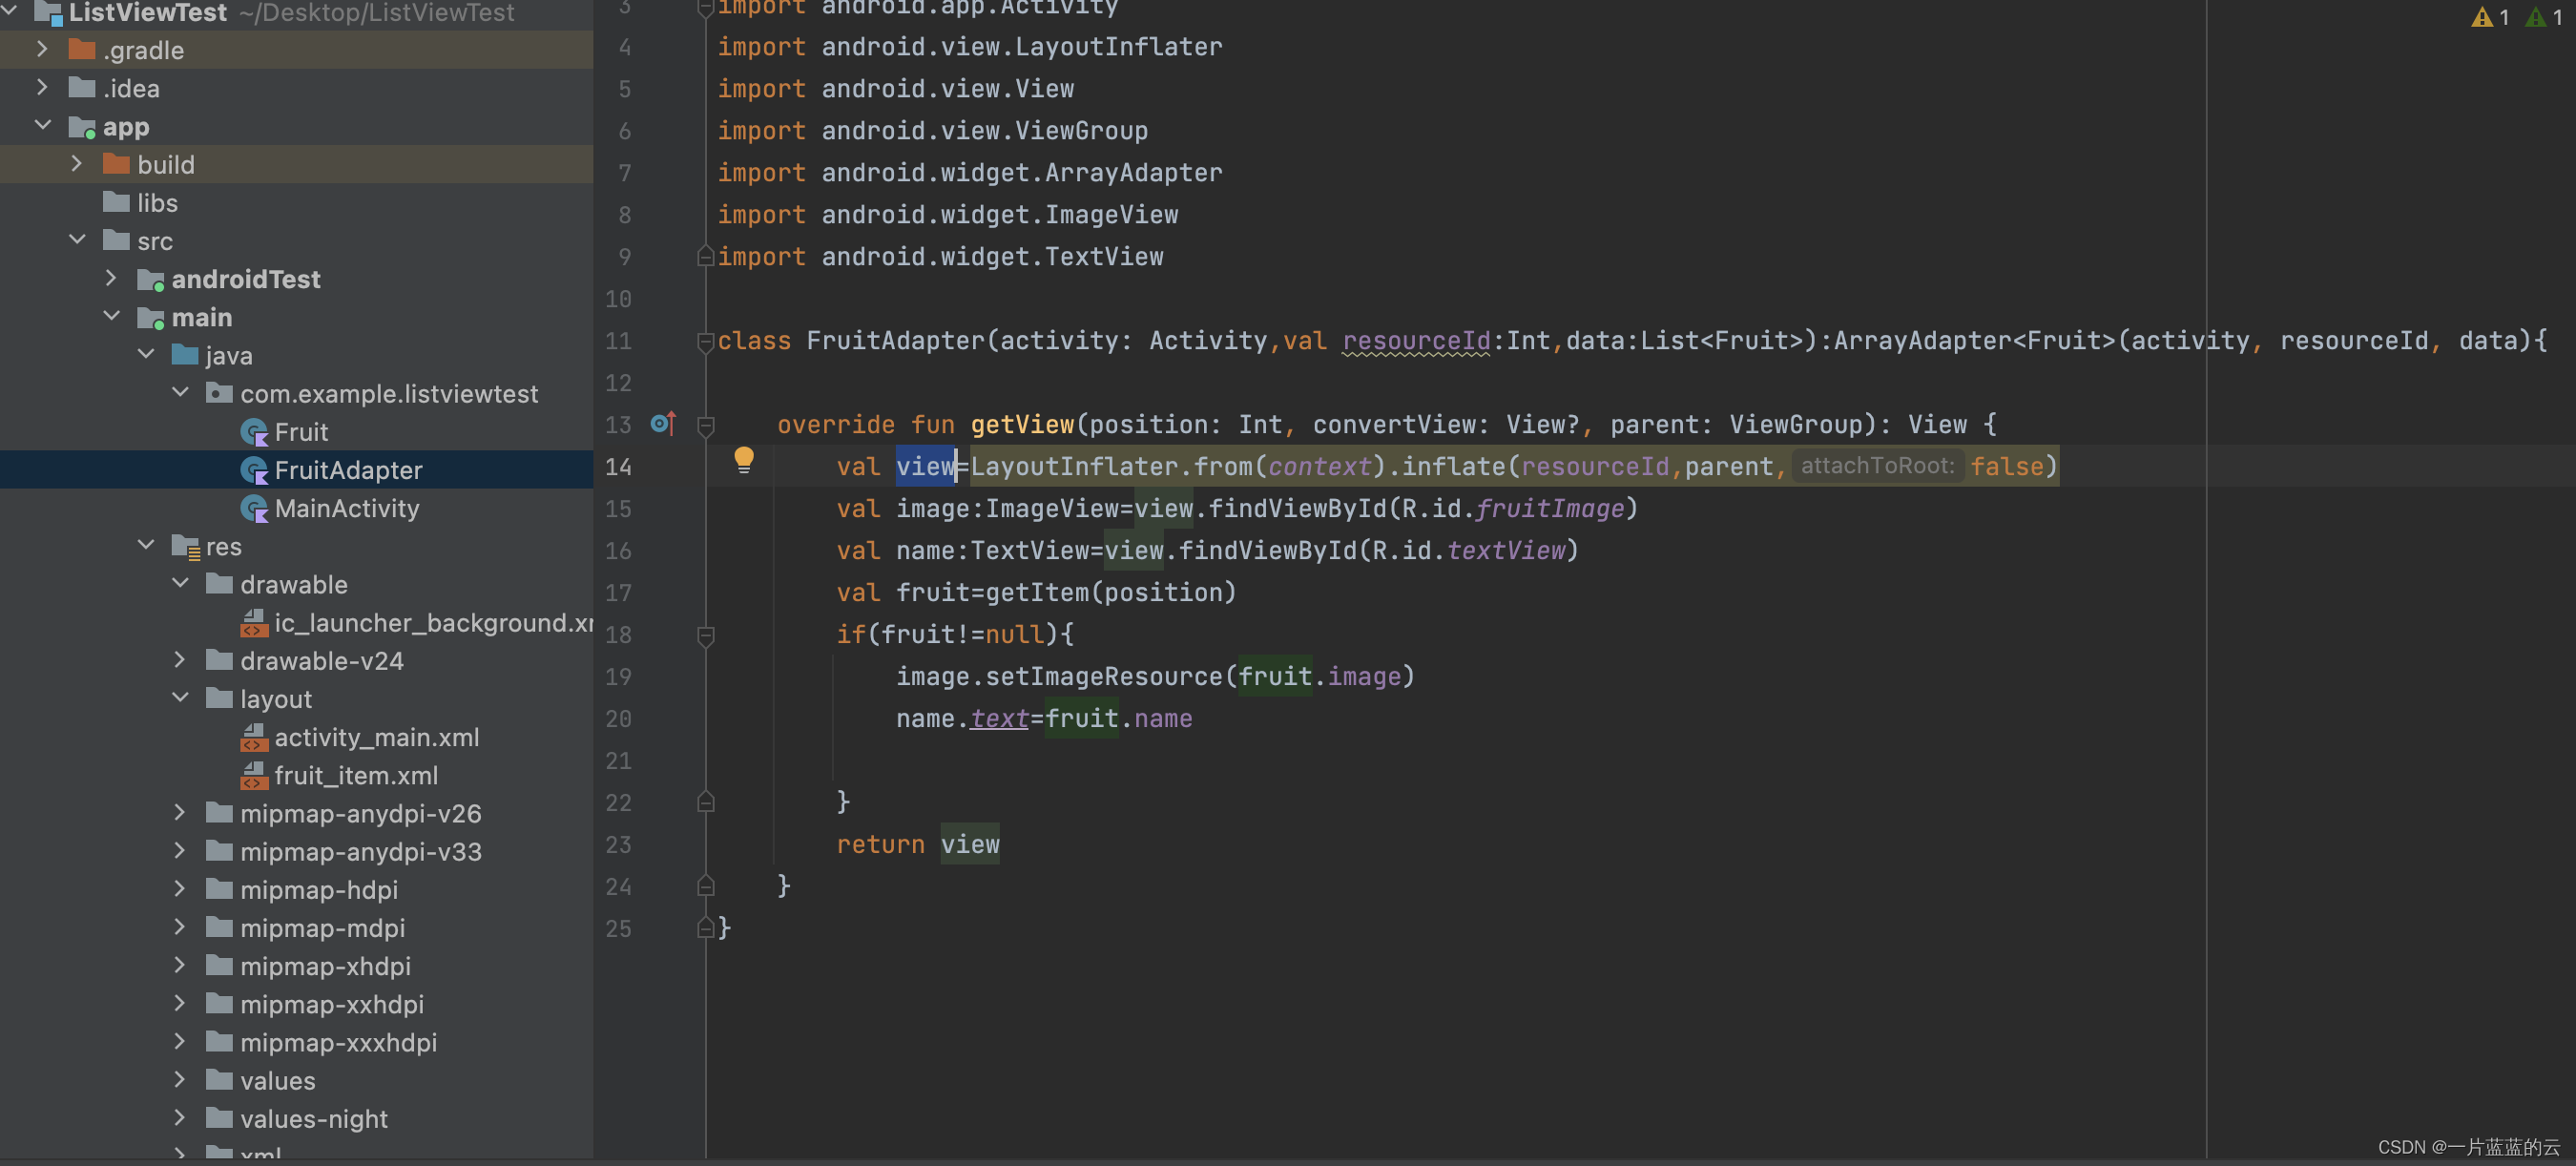This screenshot has width=2576, height=1166.
Task: Click the override gutter icon on line 13
Action: (662, 424)
